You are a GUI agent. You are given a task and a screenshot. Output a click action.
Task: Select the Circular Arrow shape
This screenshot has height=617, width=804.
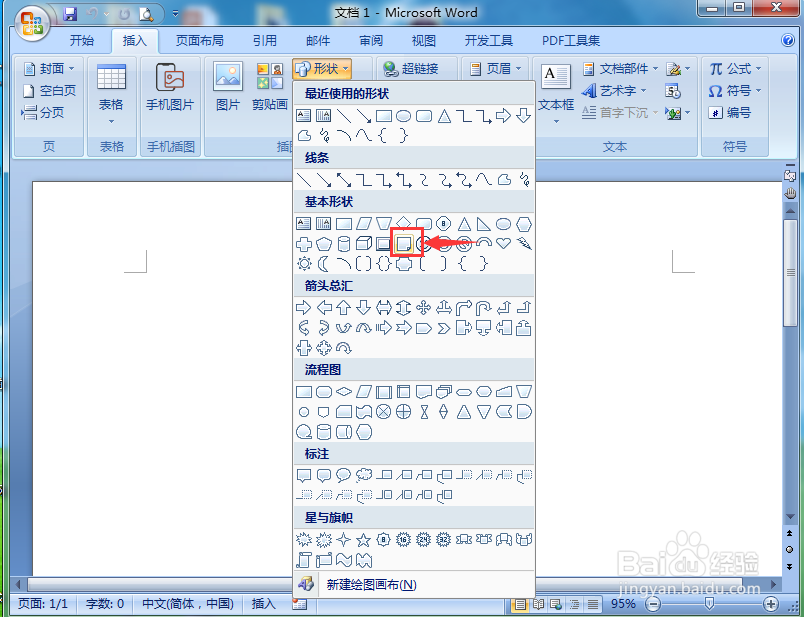tap(344, 348)
